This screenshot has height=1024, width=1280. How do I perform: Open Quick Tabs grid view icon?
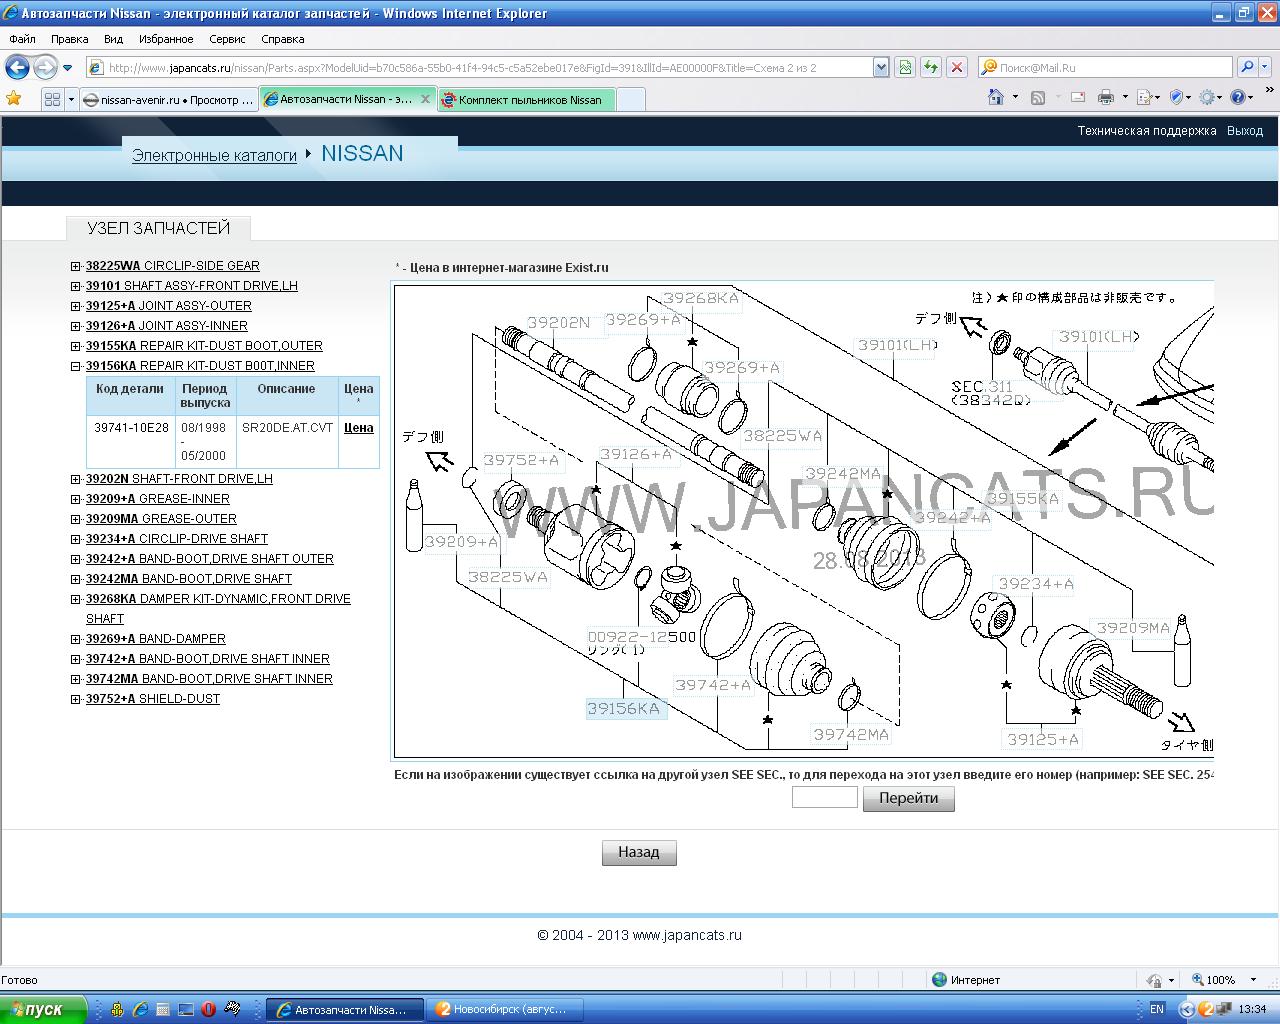(x=52, y=99)
